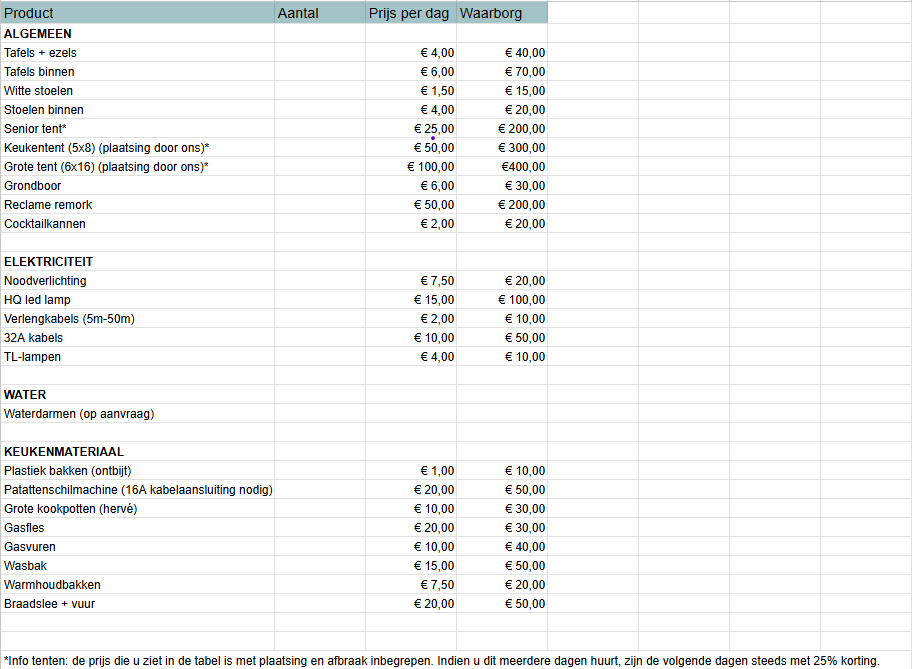Click the "ALGEMEEN" section heading cell
Viewport: 912px width, 669px height.
(x=137, y=34)
